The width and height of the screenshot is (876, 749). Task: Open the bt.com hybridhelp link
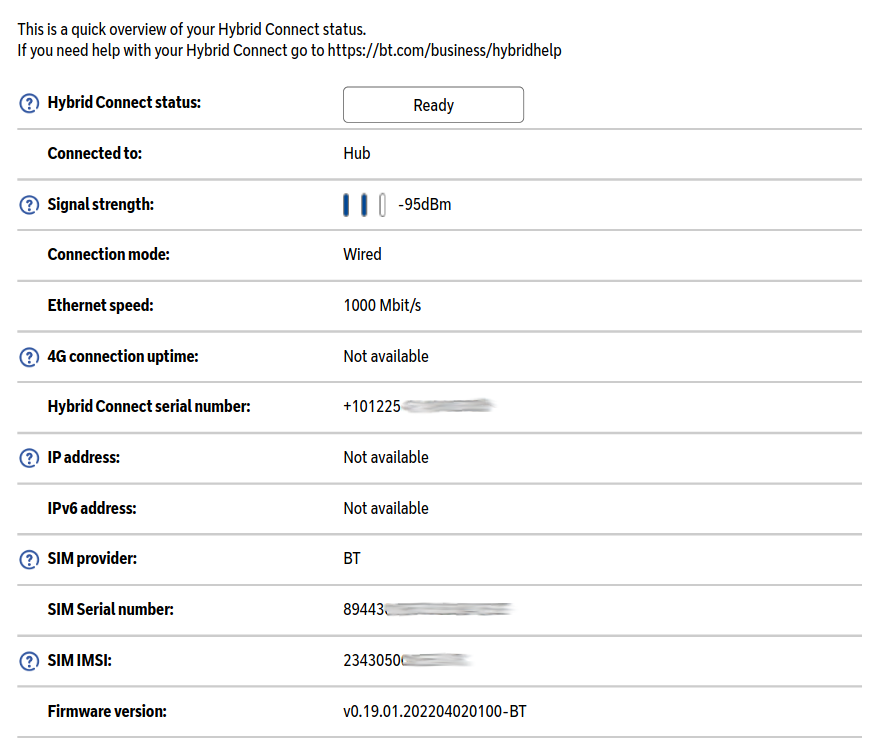pyautogui.click(x=444, y=50)
